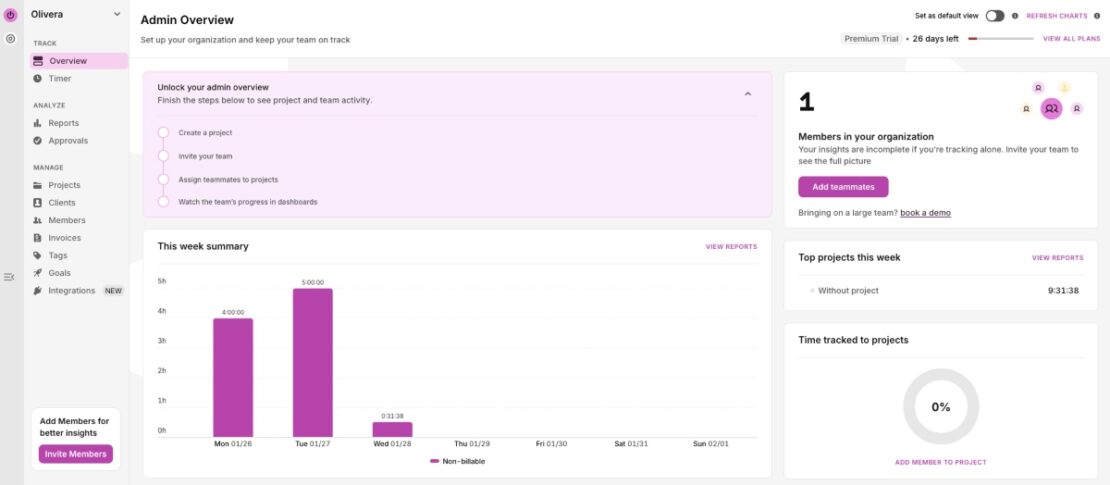Click REFRESH CHARTS
This screenshot has width=1110, height=485.
(x=1057, y=16)
